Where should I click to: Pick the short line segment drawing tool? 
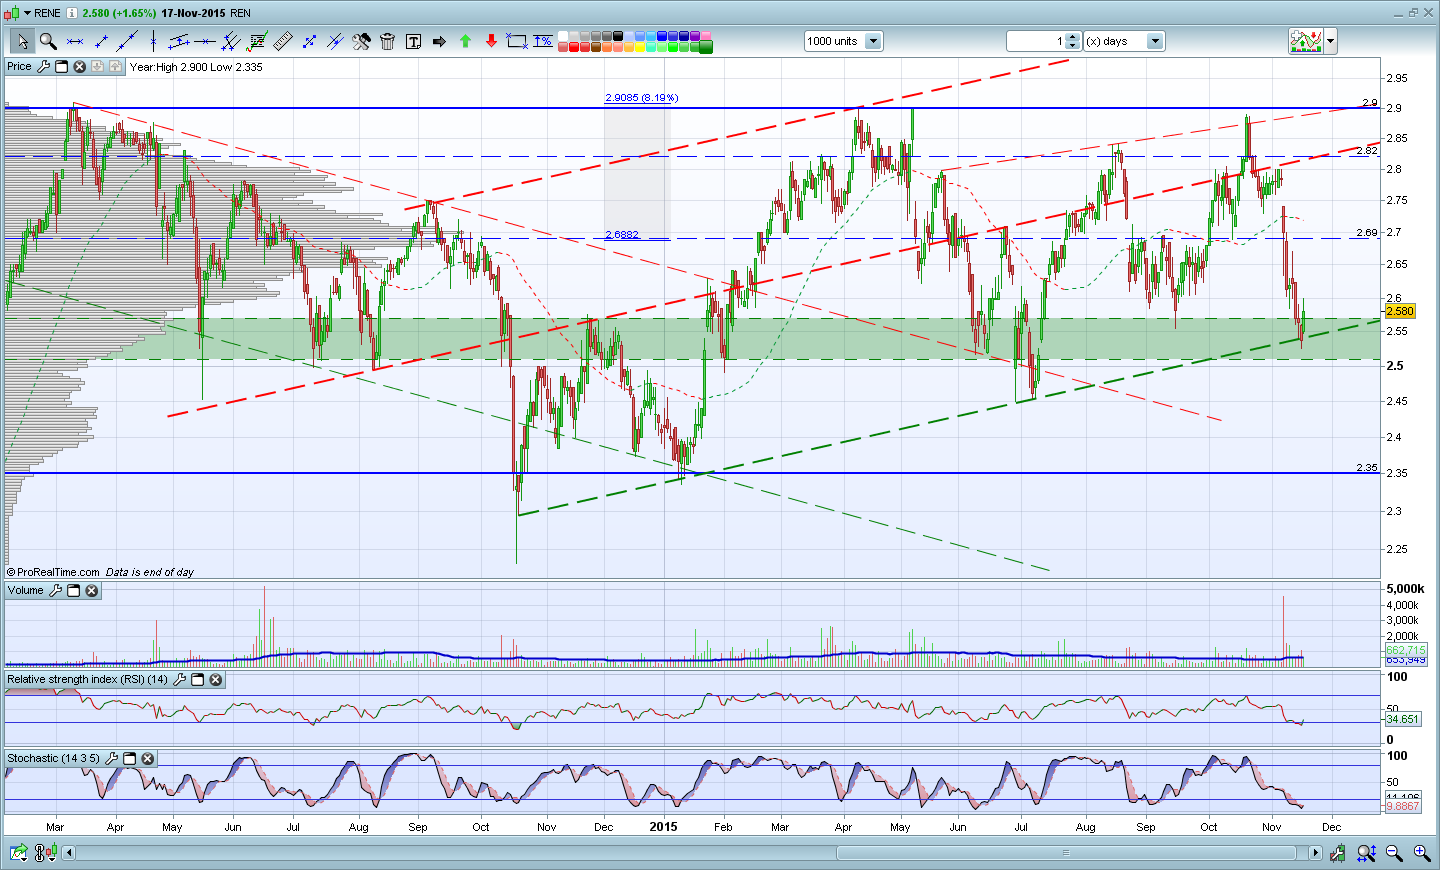pos(101,41)
